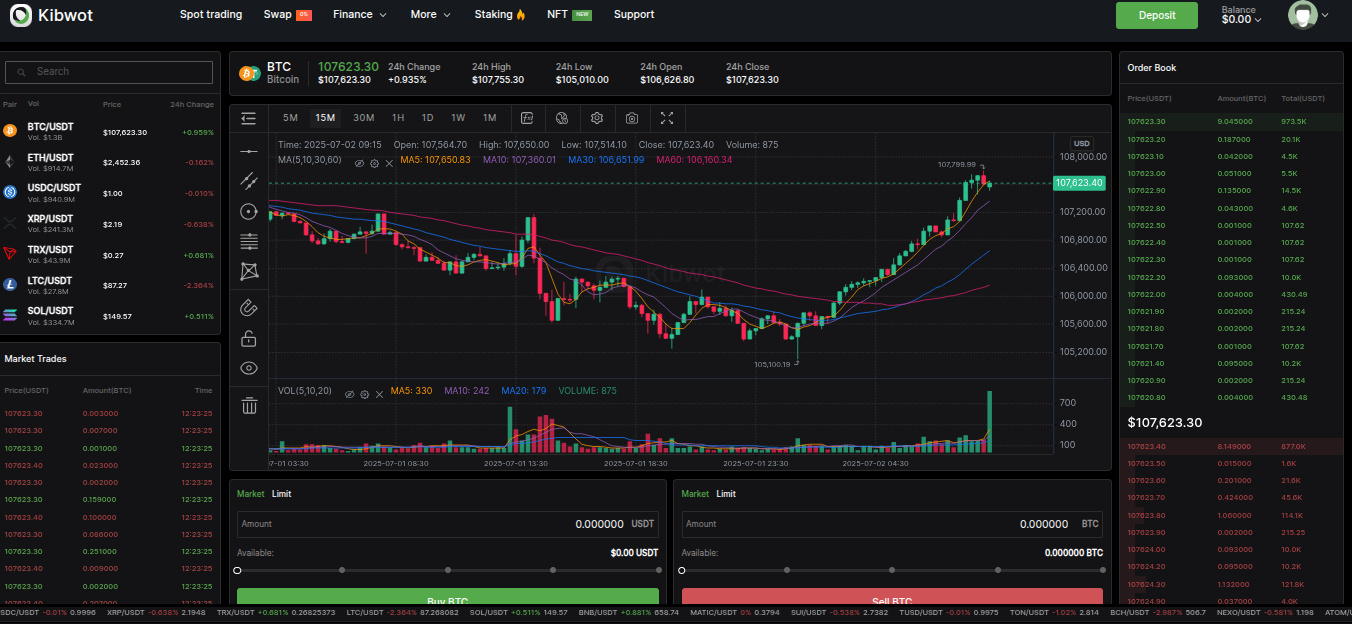Open MA indicator settings gear
The image size is (1352, 624).
click(374, 162)
